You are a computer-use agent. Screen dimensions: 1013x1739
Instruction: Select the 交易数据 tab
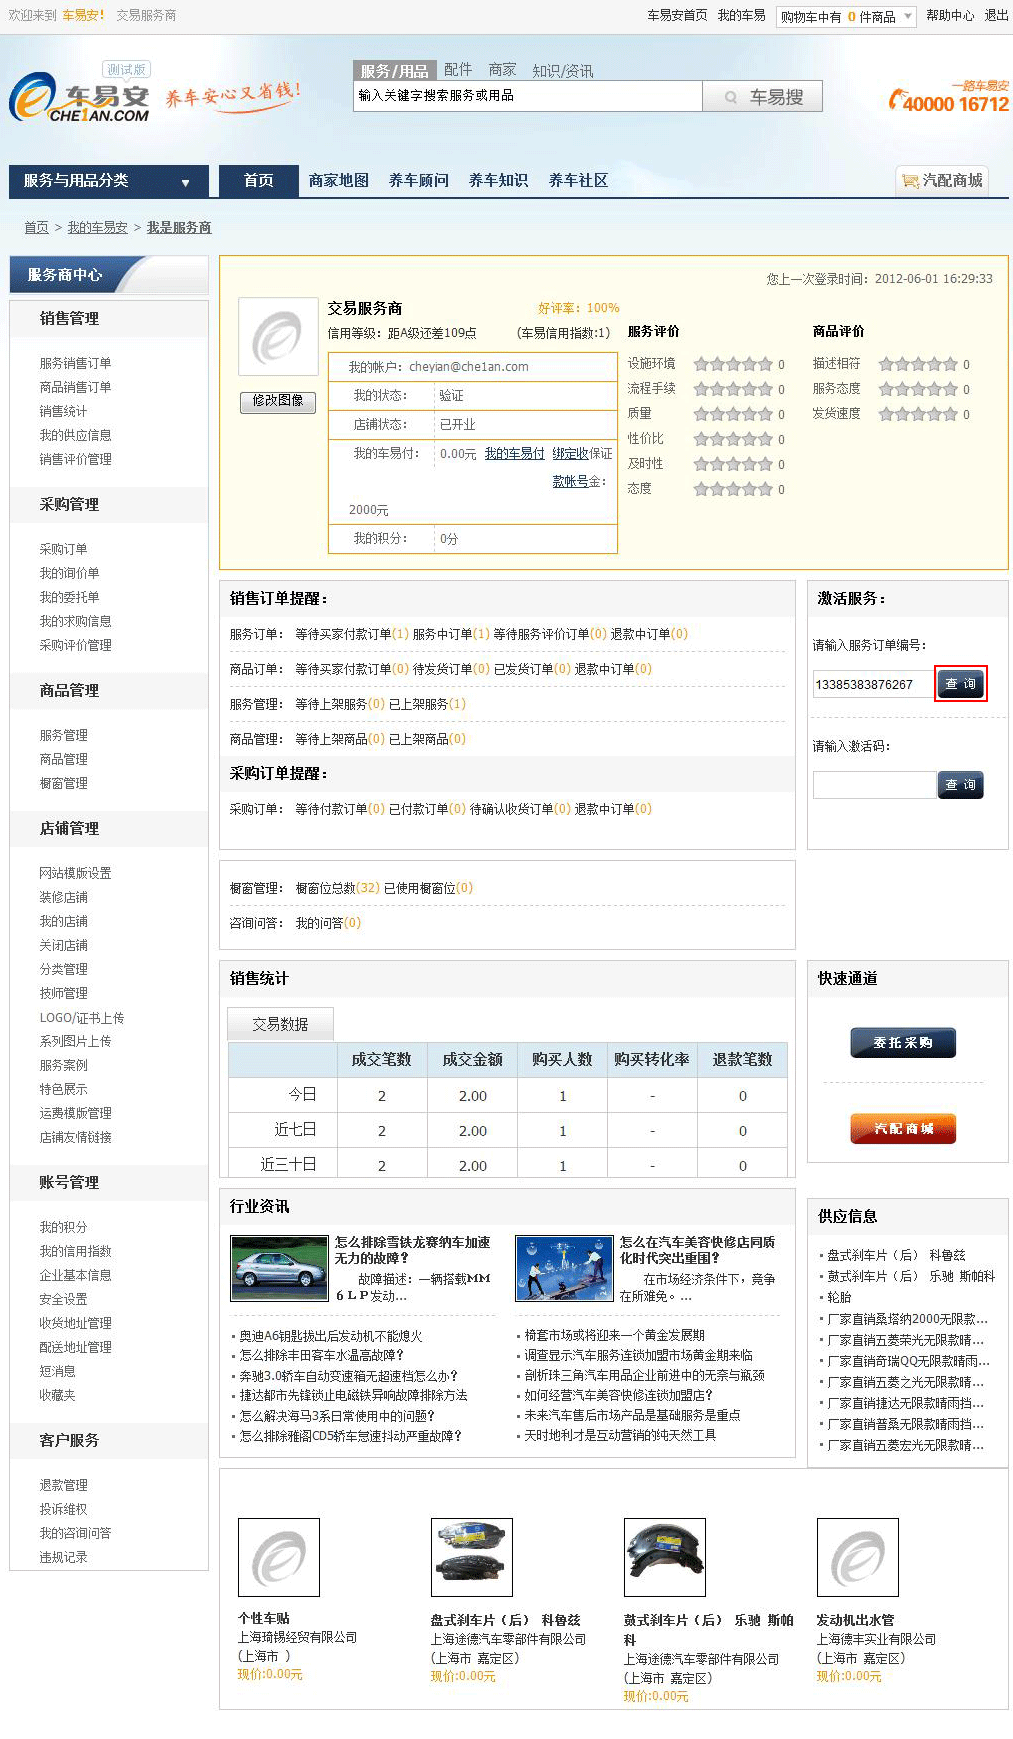click(x=280, y=1024)
